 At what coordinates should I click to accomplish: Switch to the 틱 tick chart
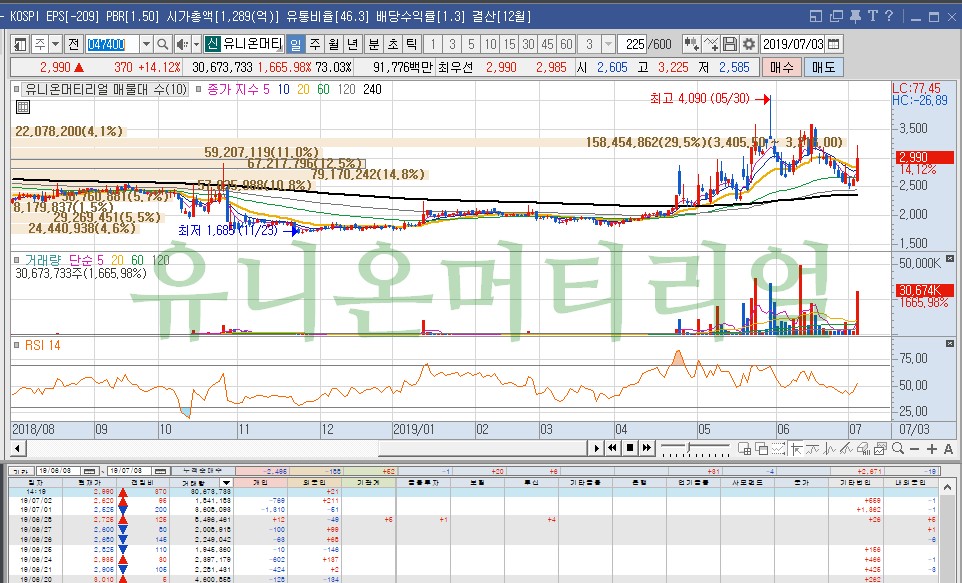pos(412,44)
